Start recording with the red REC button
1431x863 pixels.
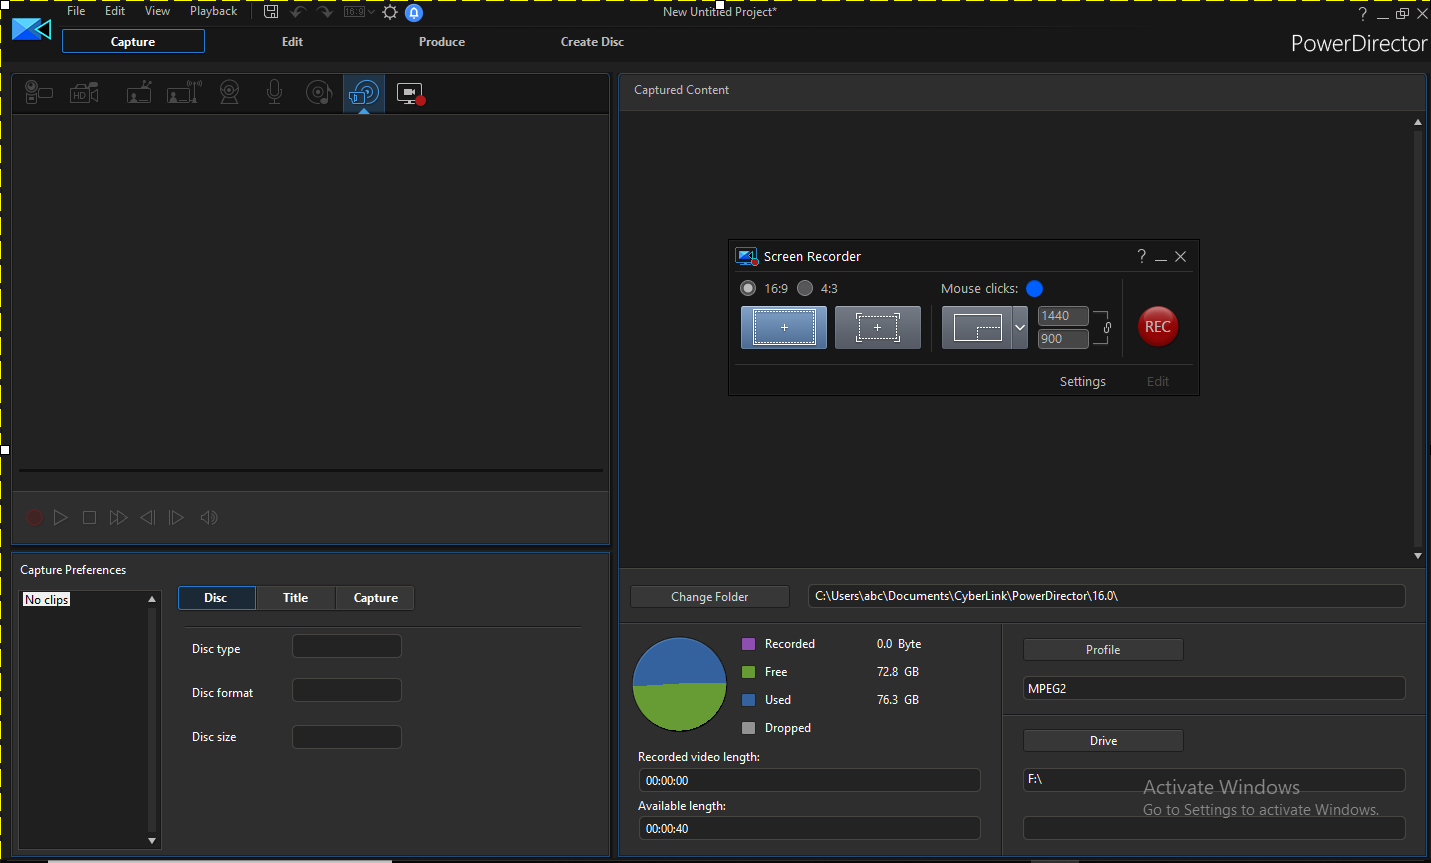pyautogui.click(x=1158, y=326)
